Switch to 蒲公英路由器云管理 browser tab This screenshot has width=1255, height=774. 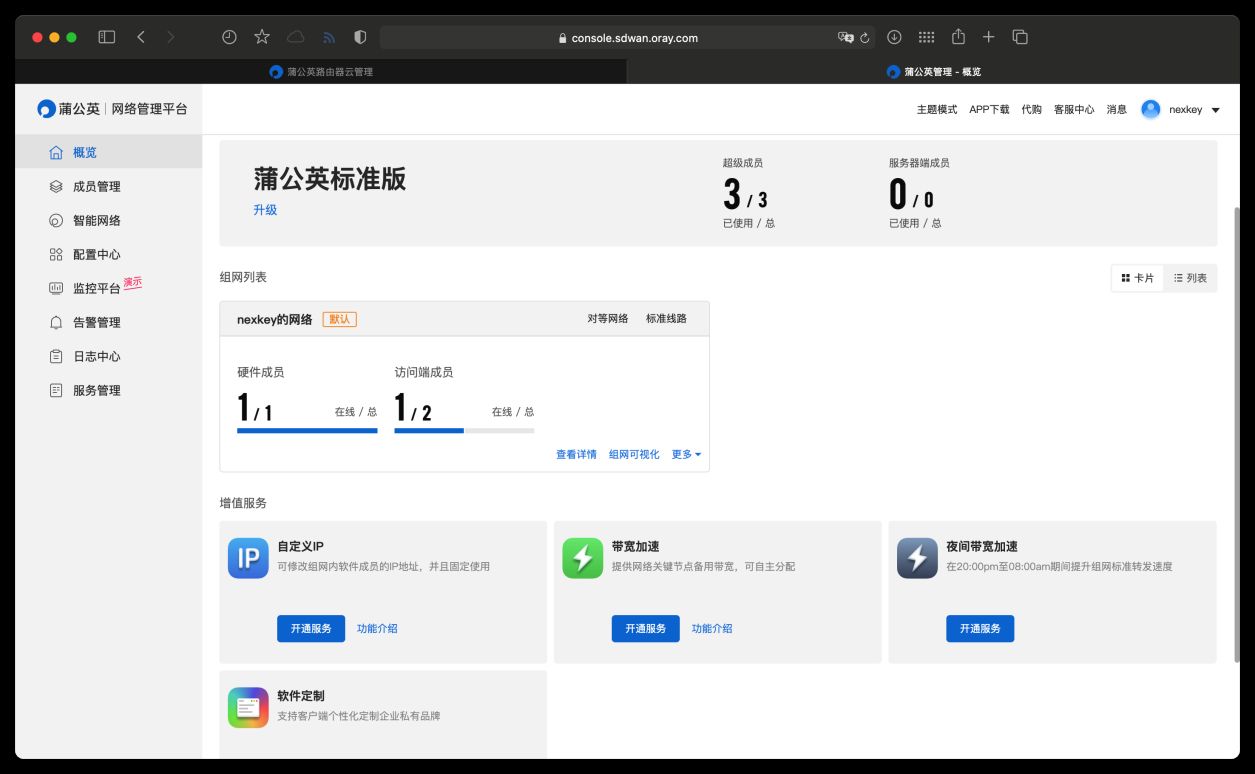[x=321, y=72]
